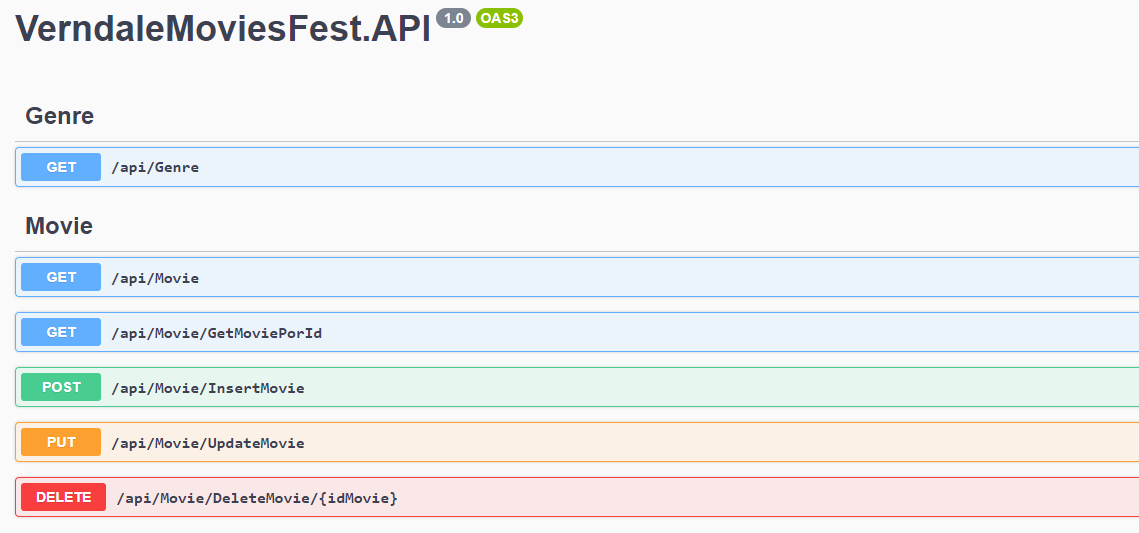
Task: Collapse the Movie section header
Action: coord(59,226)
